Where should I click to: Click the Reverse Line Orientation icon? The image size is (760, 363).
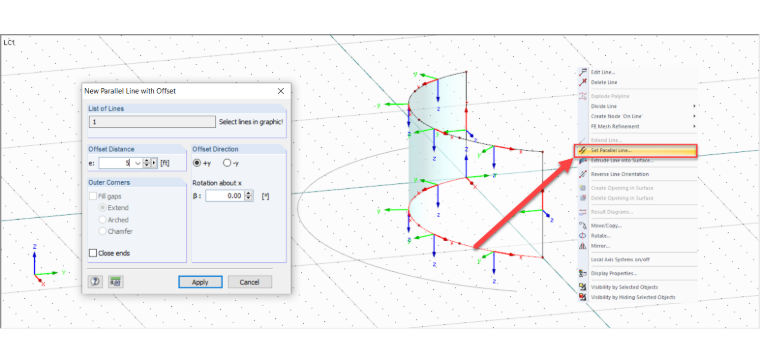coord(583,174)
